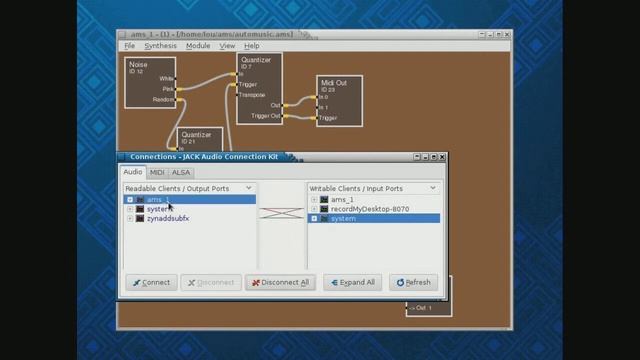Image resolution: width=640 pixels, height=360 pixels.
Task: Open the View menu
Action: point(227,46)
